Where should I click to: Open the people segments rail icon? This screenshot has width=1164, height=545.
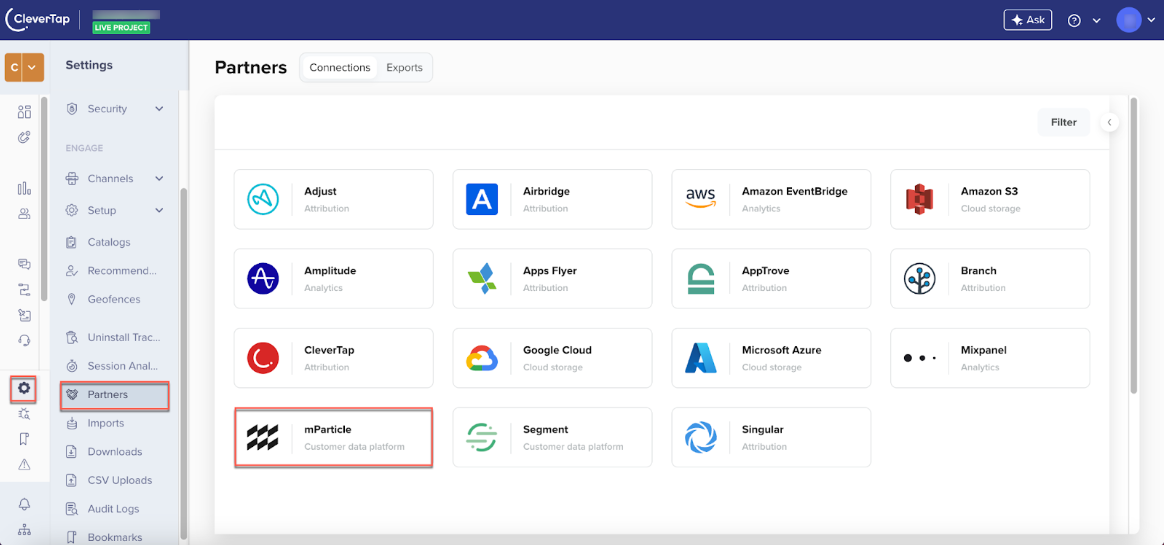(x=24, y=214)
